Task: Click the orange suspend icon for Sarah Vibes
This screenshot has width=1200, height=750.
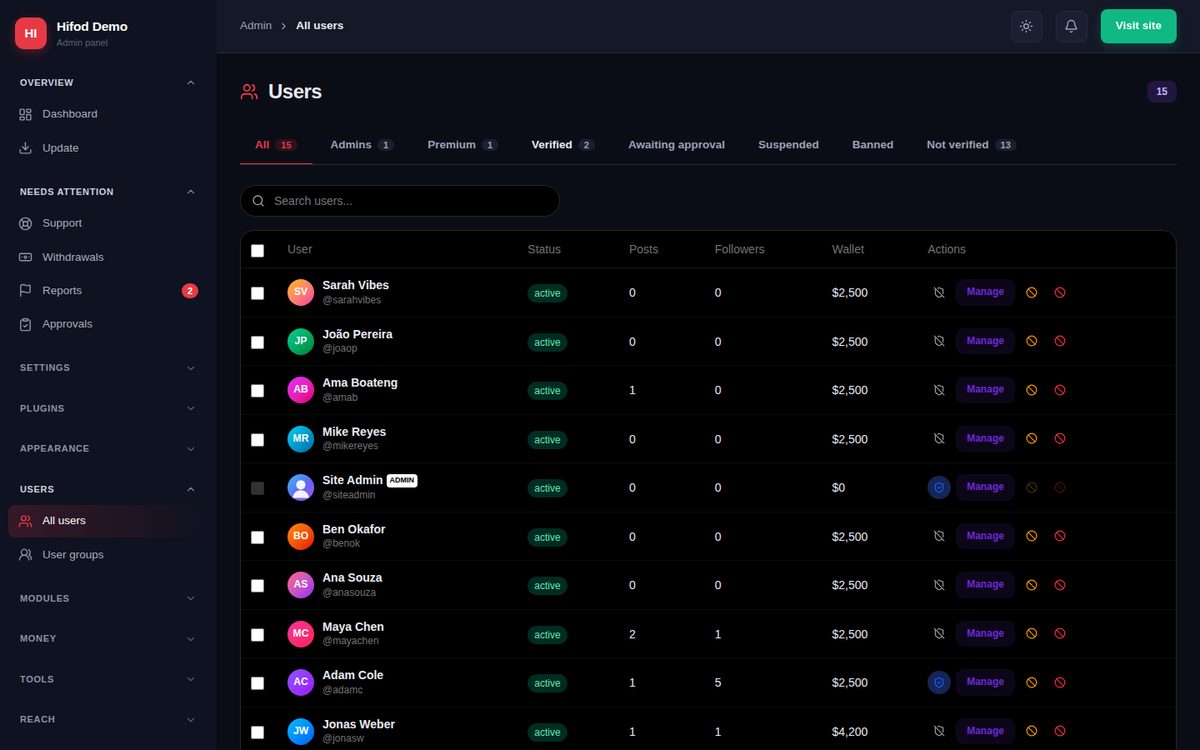Action: pyautogui.click(x=1031, y=293)
